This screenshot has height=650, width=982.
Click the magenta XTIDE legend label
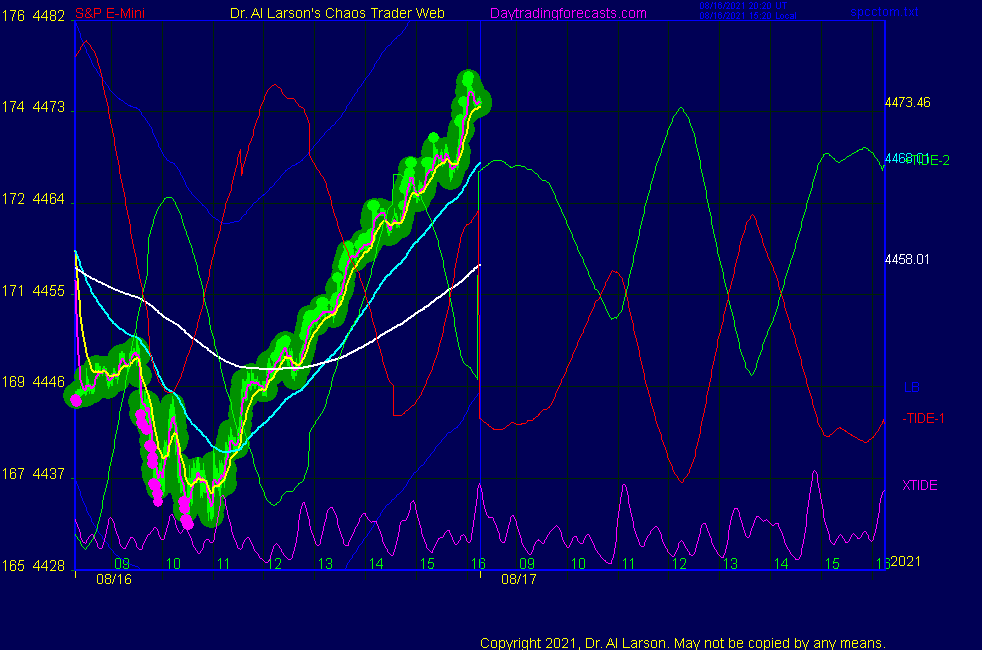pyautogui.click(x=920, y=485)
